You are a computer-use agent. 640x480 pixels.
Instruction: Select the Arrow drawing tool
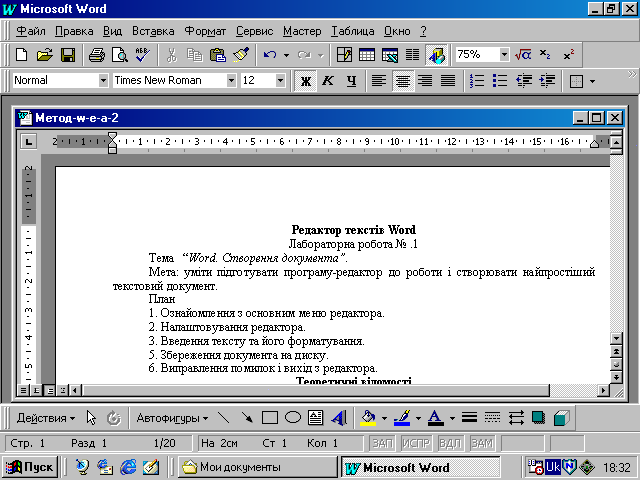click(247, 418)
